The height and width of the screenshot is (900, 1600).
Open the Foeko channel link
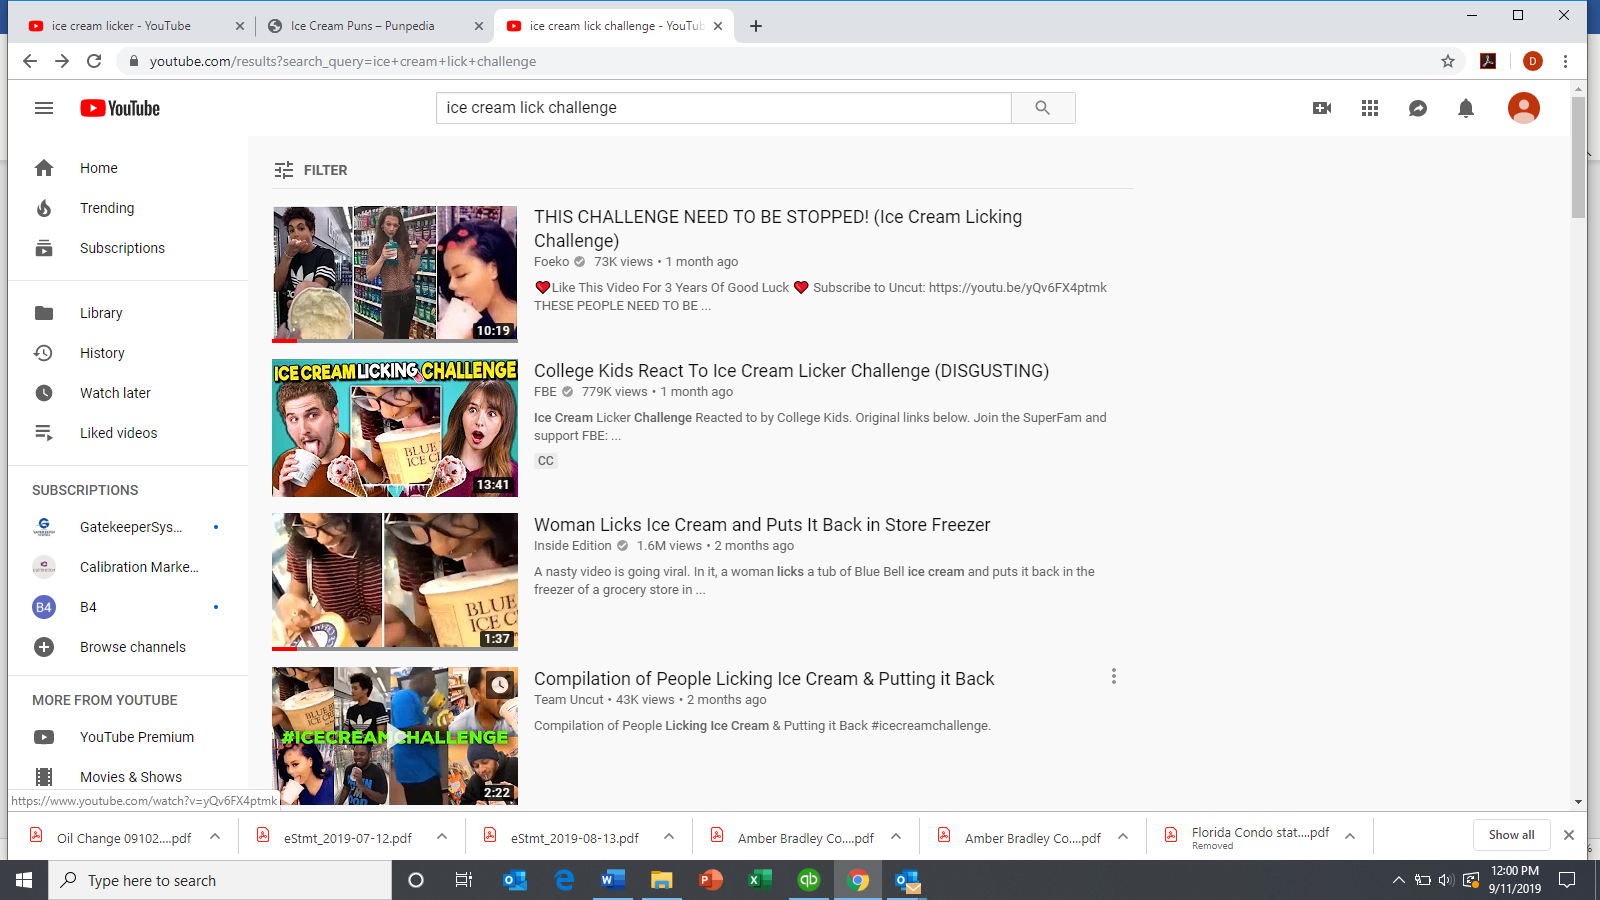point(551,262)
